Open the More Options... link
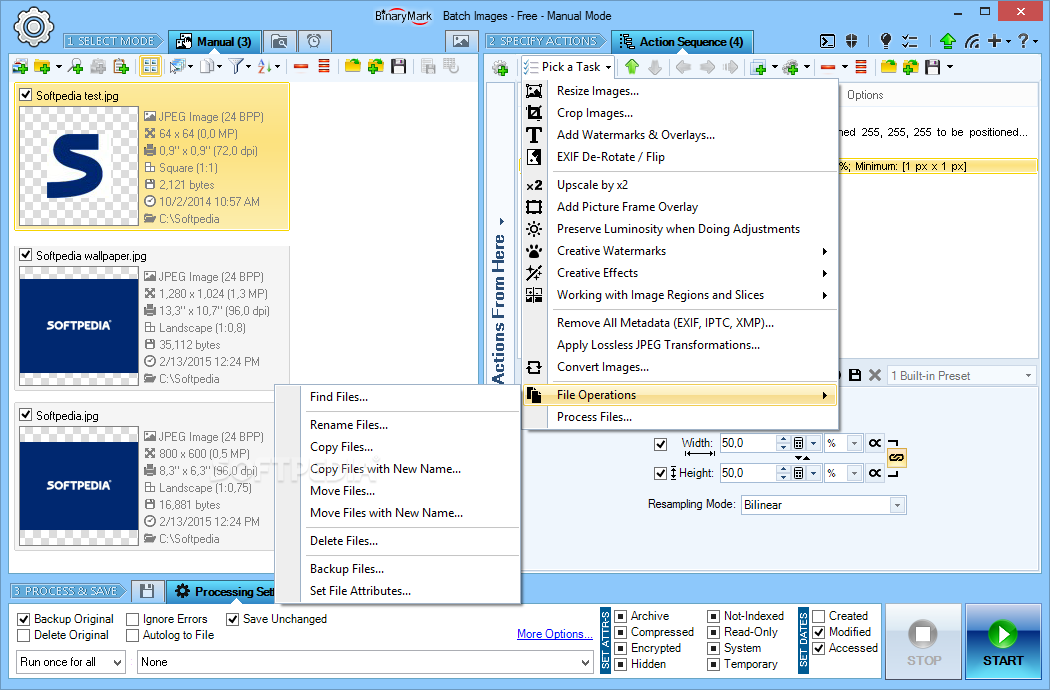 (x=554, y=634)
